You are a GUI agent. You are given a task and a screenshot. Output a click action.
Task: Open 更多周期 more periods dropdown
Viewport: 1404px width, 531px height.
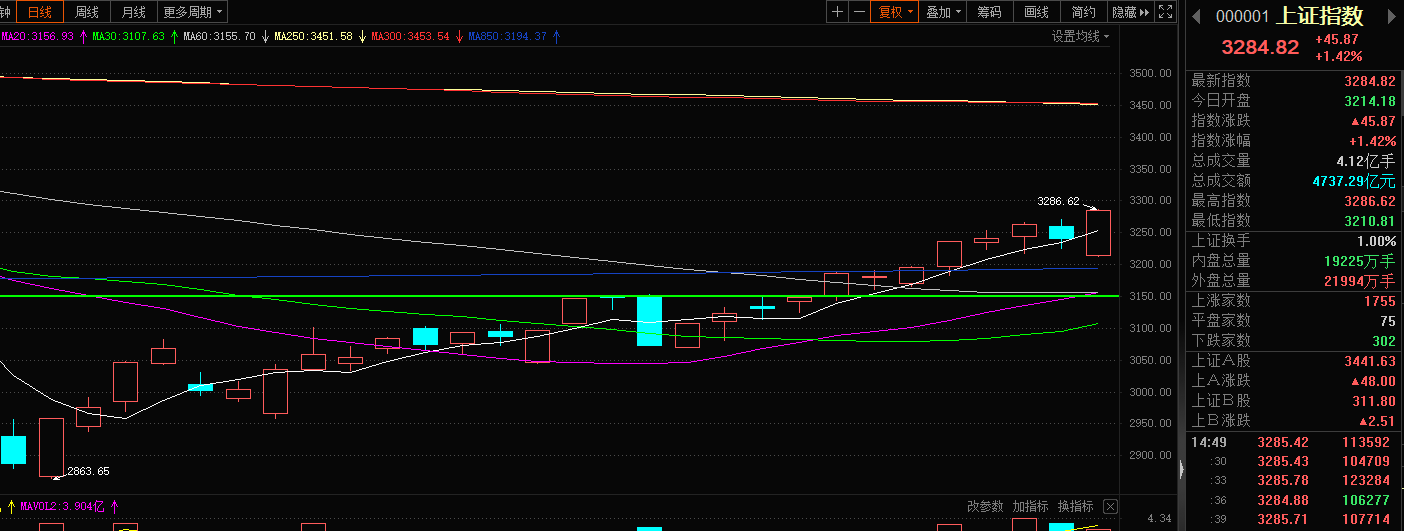(x=193, y=12)
